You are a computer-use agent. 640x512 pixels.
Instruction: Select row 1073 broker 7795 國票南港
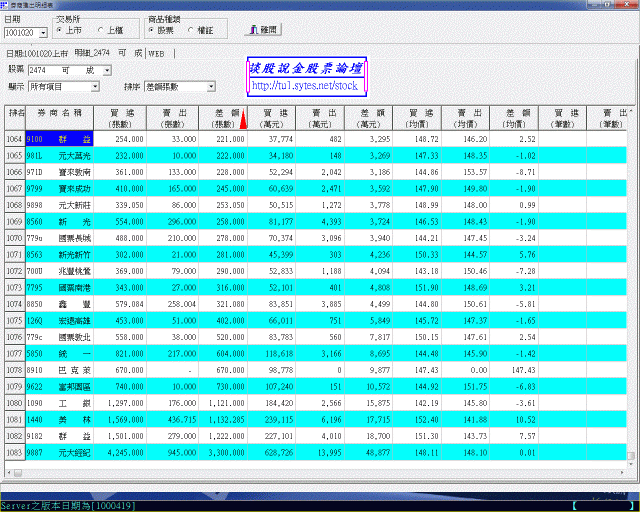coord(60,287)
